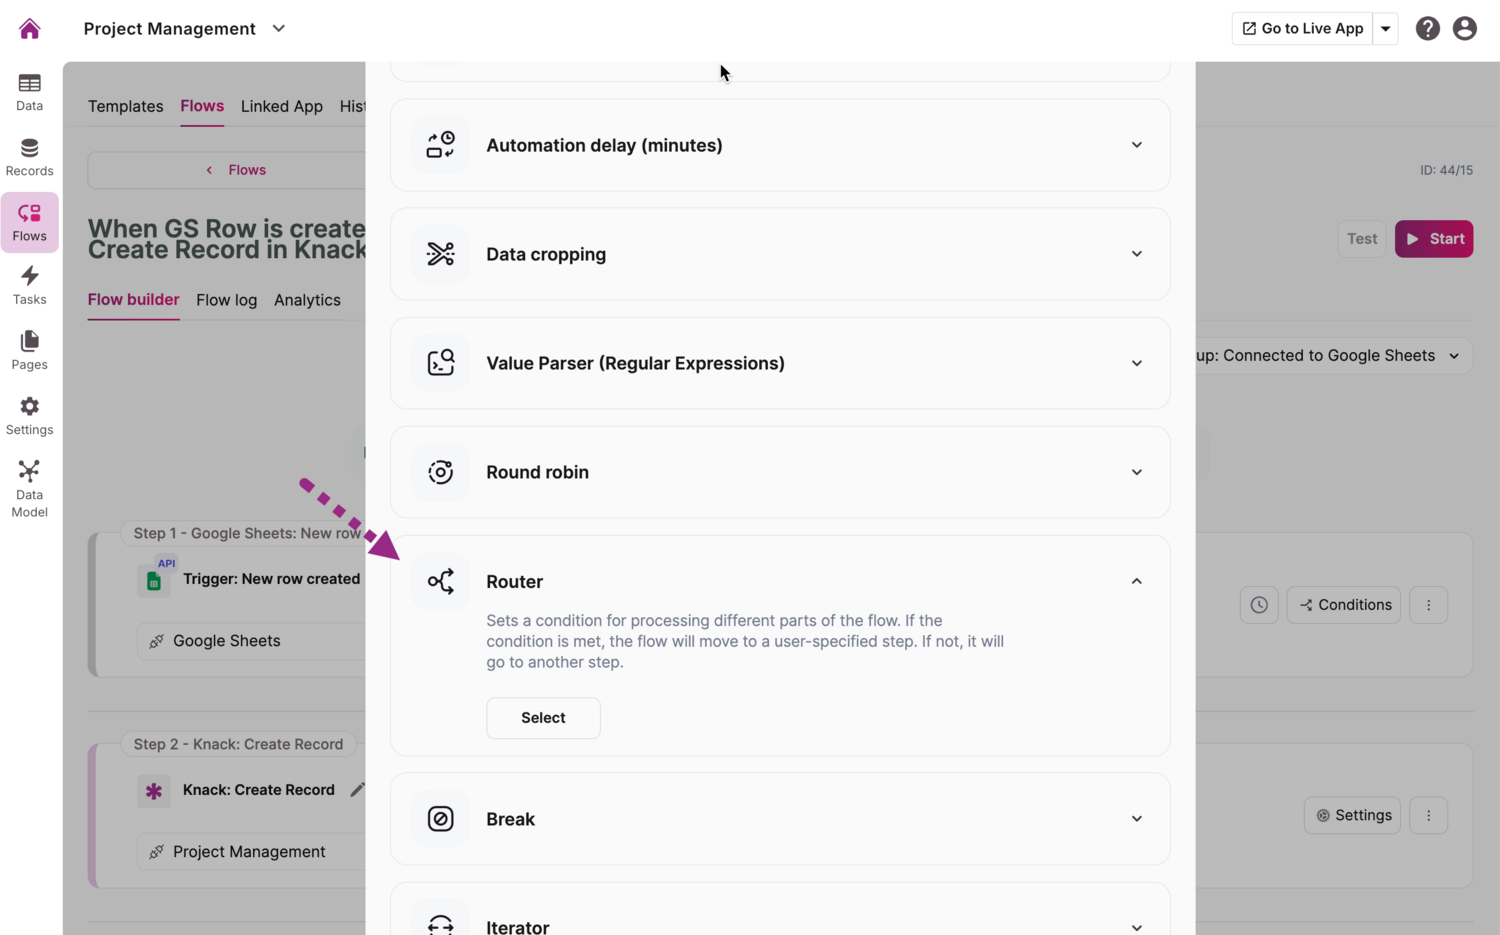Collapse the Router section
This screenshot has width=1500, height=935.
click(x=1136, y=581)
